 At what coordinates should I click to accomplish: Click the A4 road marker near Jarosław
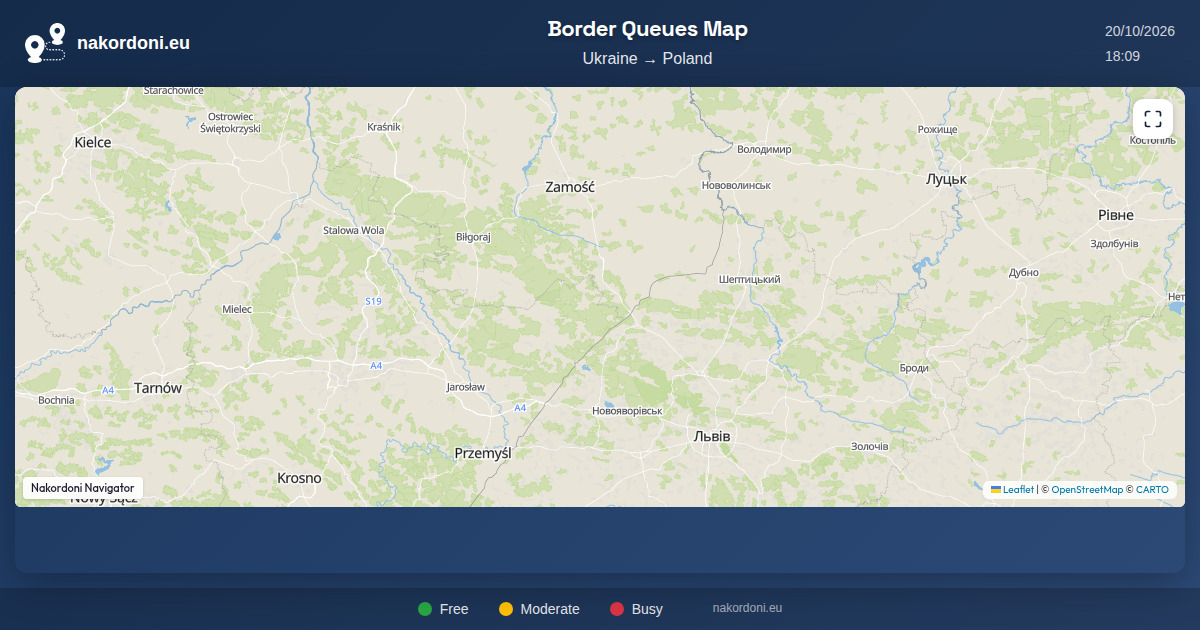(520, 408)
